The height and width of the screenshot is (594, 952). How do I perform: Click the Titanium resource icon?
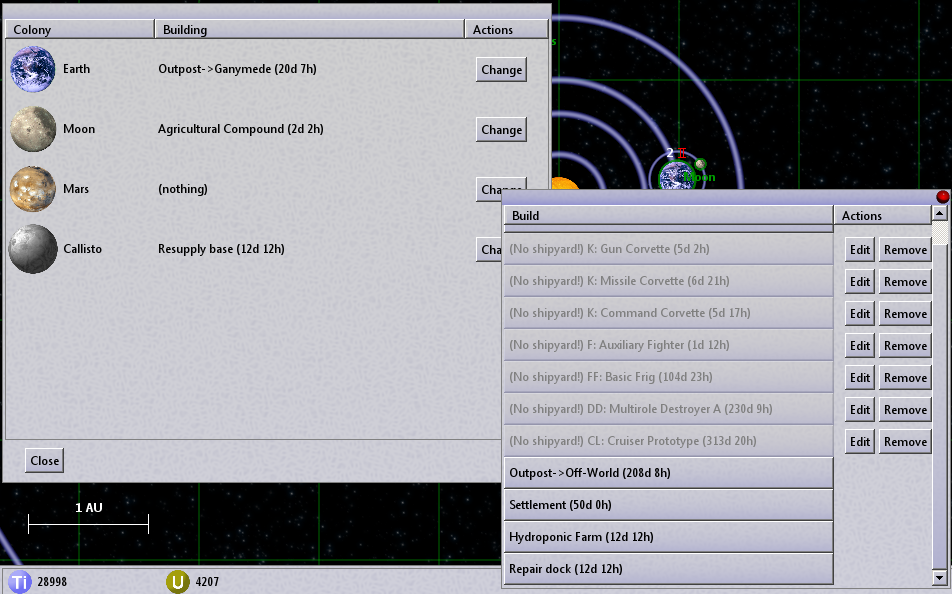click(x=19, y=582)
